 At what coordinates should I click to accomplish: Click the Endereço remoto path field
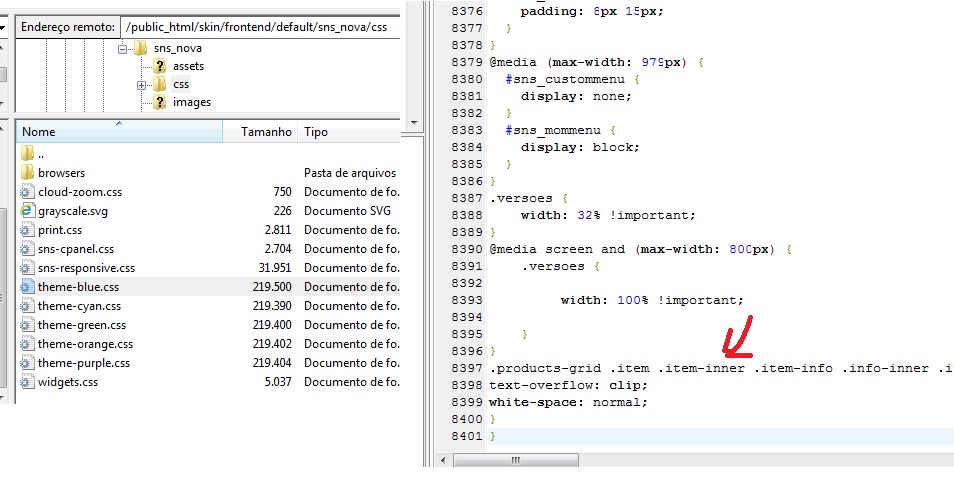coord(260,28)
